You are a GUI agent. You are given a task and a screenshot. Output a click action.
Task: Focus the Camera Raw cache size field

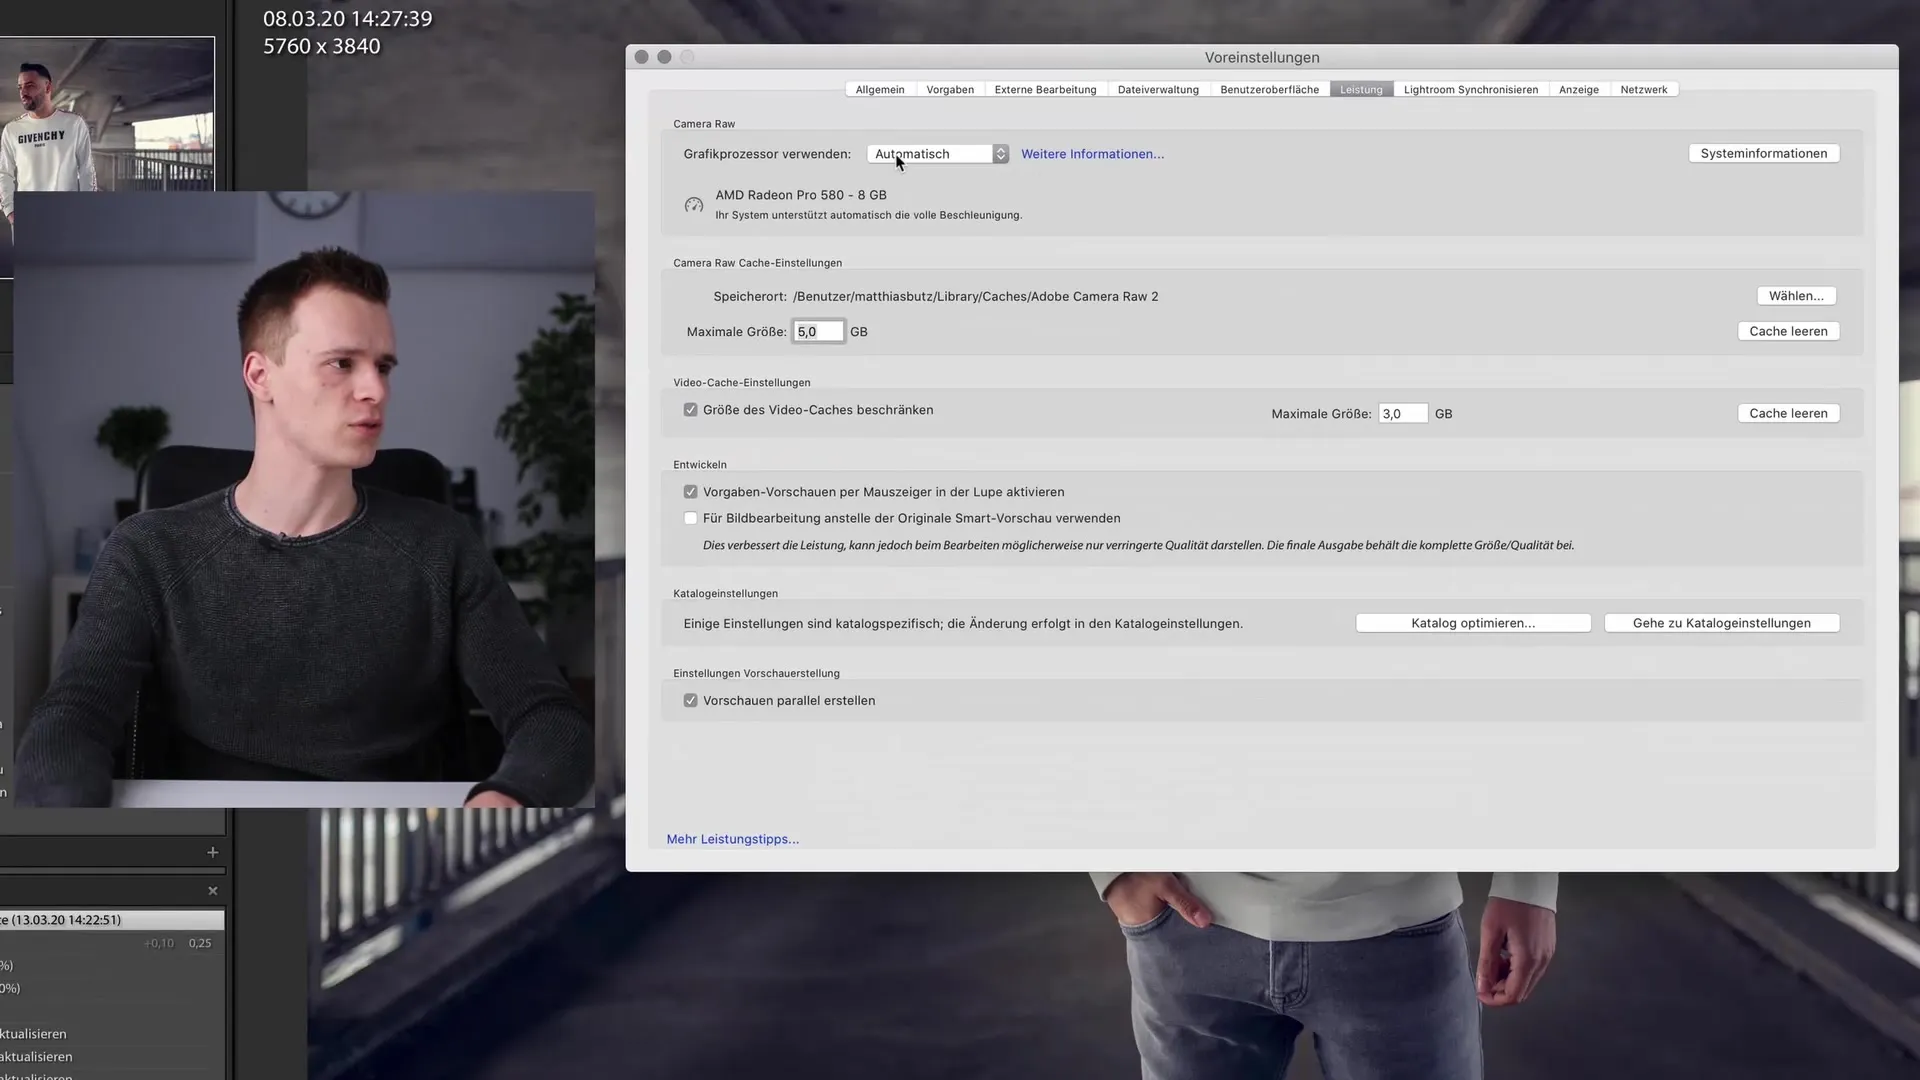(818, 332)
